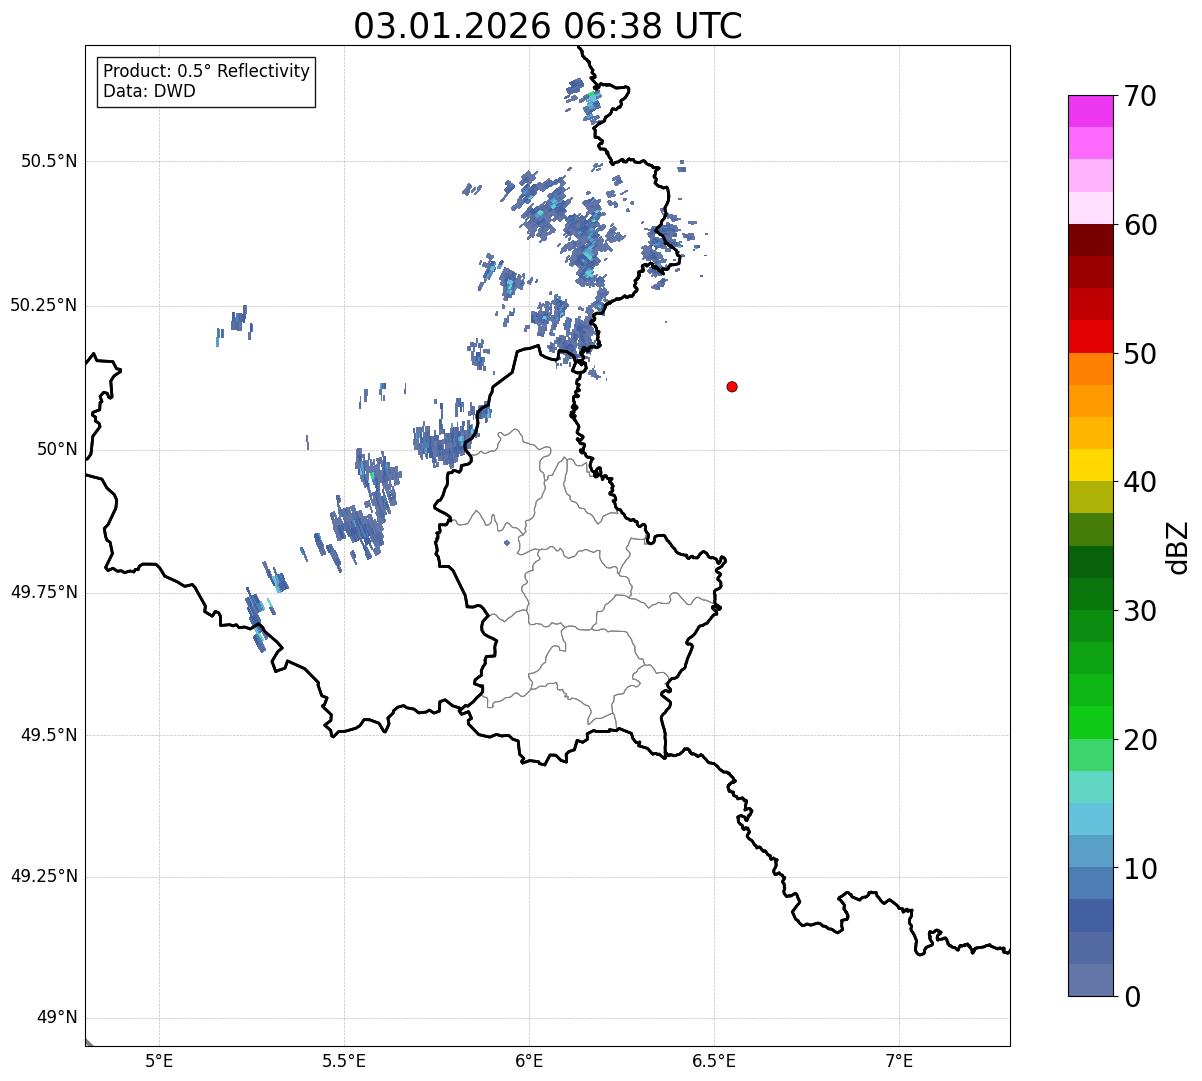Click the colorbar tick label "30"
Screen dimensions: 1202x1081
tap(1139, 611)
